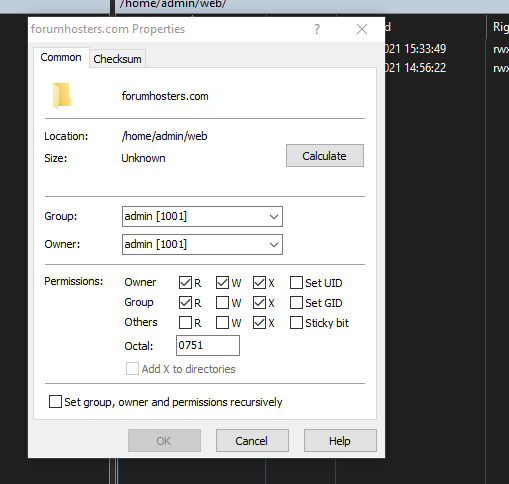Select the Common tab
The image size is (509, 484).
click(61, 57)
